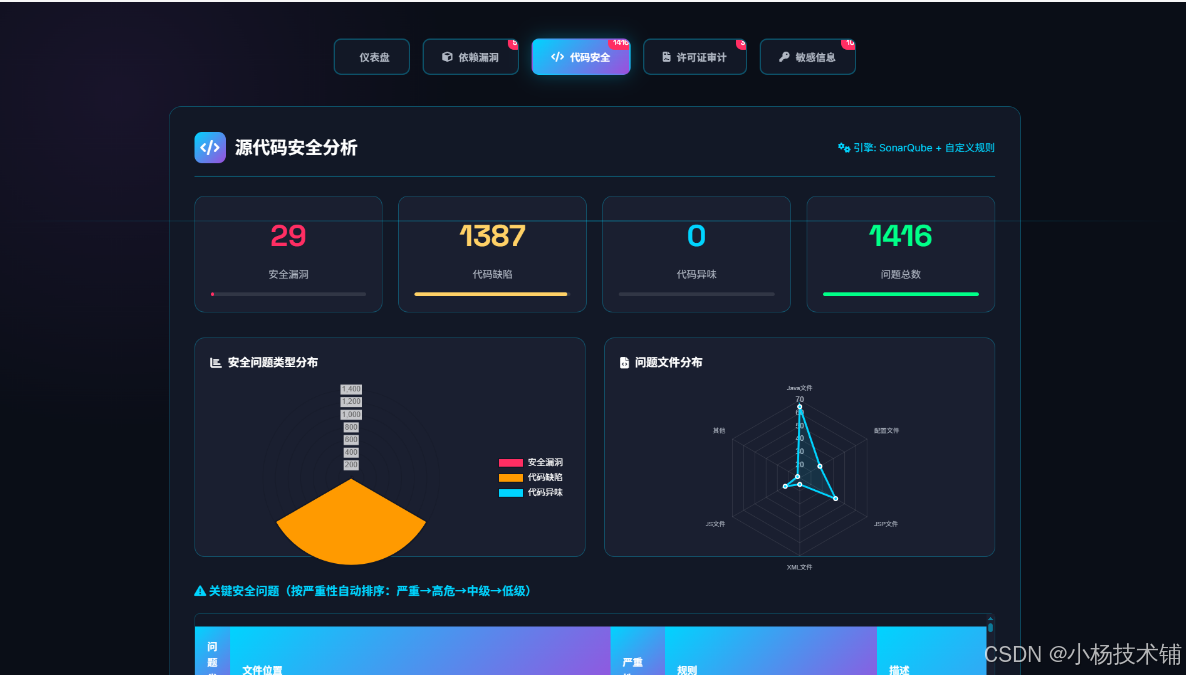Click the 800 axis label in polar chart
Screen dimensions: 1186x675
(351, 427)
